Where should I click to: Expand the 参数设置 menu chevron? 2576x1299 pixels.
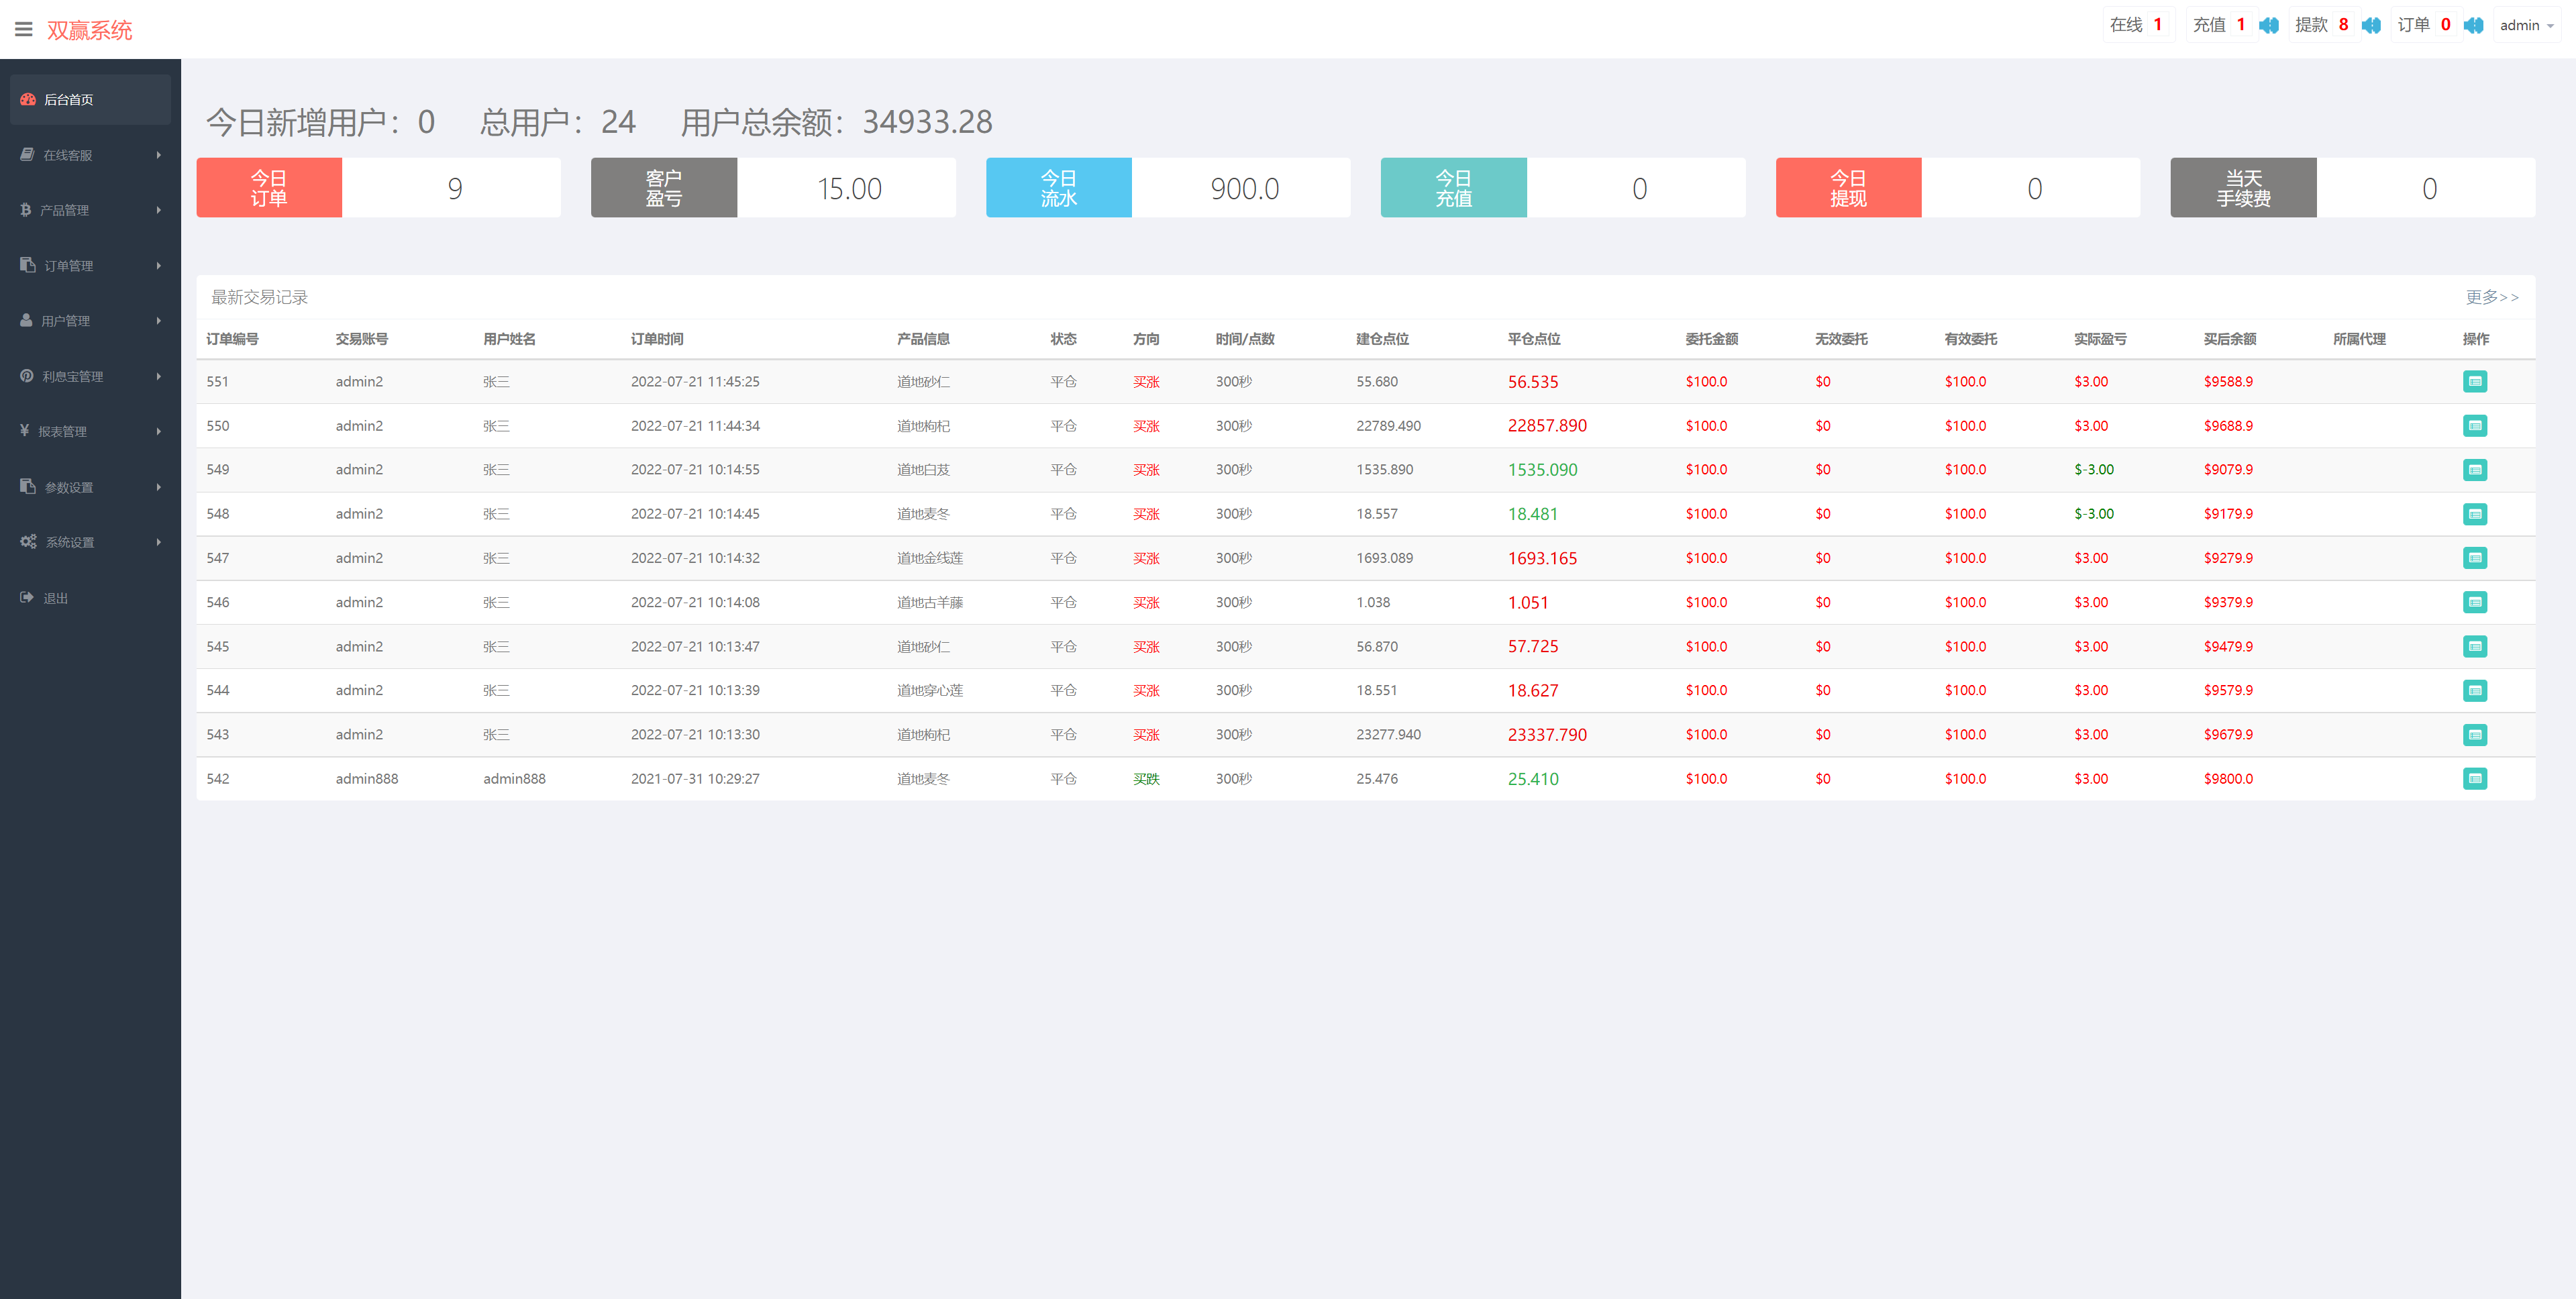point(158,487)
